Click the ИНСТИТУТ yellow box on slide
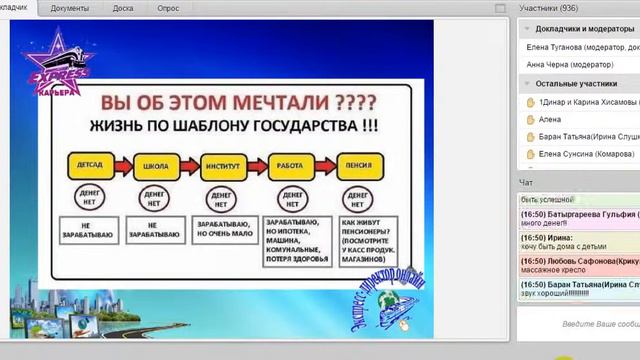The height and width of the screenshot is (360, 640). [223, 167]
